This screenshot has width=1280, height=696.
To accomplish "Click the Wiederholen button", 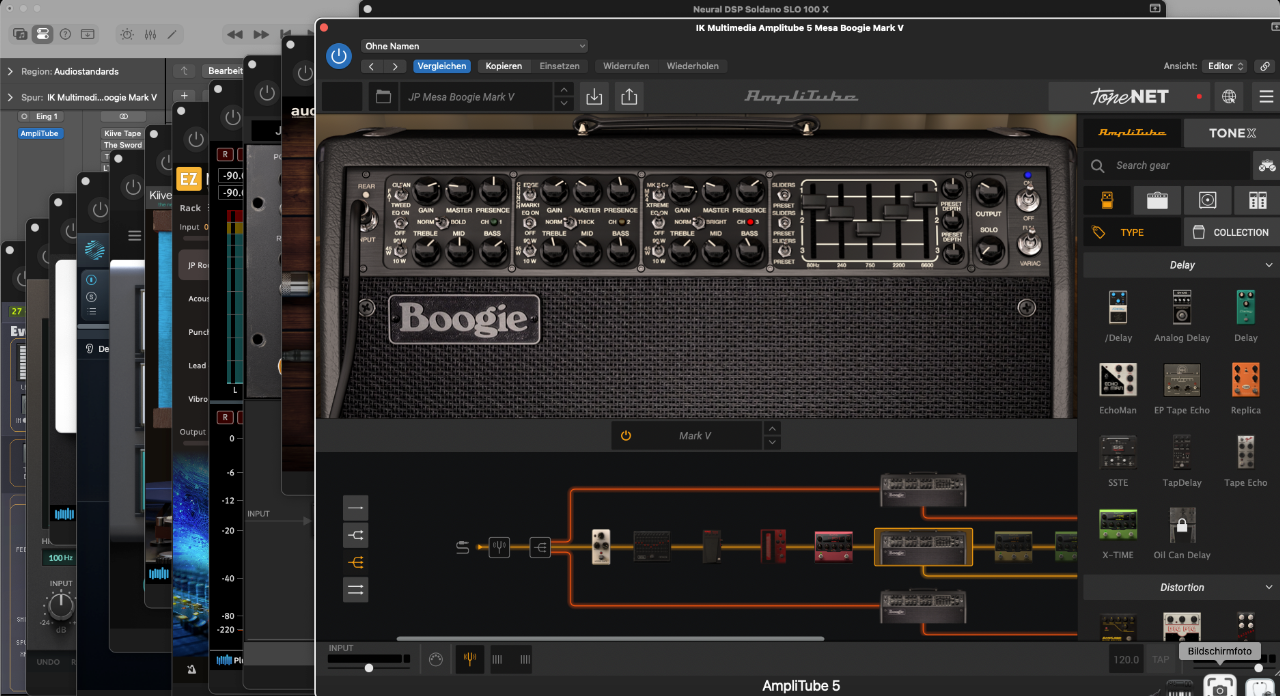I will (692, 66).
